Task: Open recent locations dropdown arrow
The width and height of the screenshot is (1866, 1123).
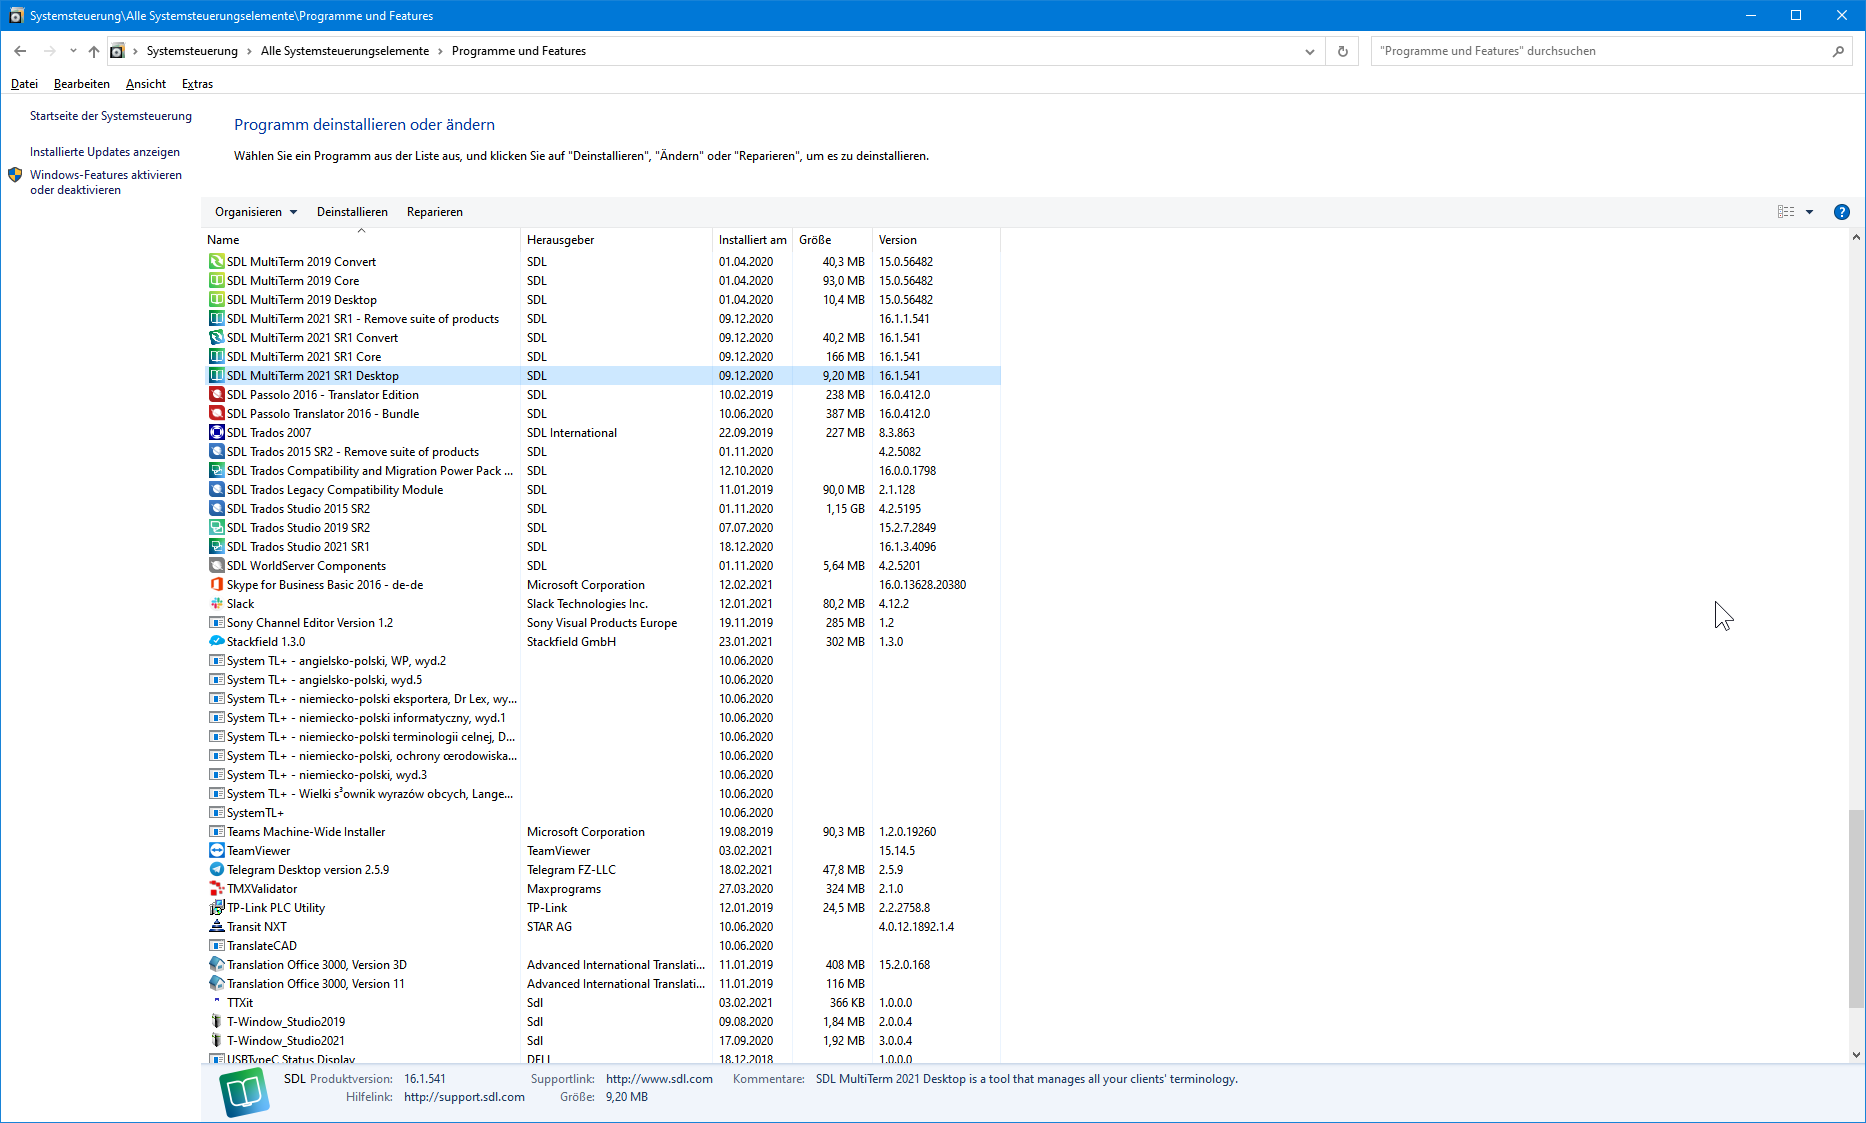Action: coord(73,51)
